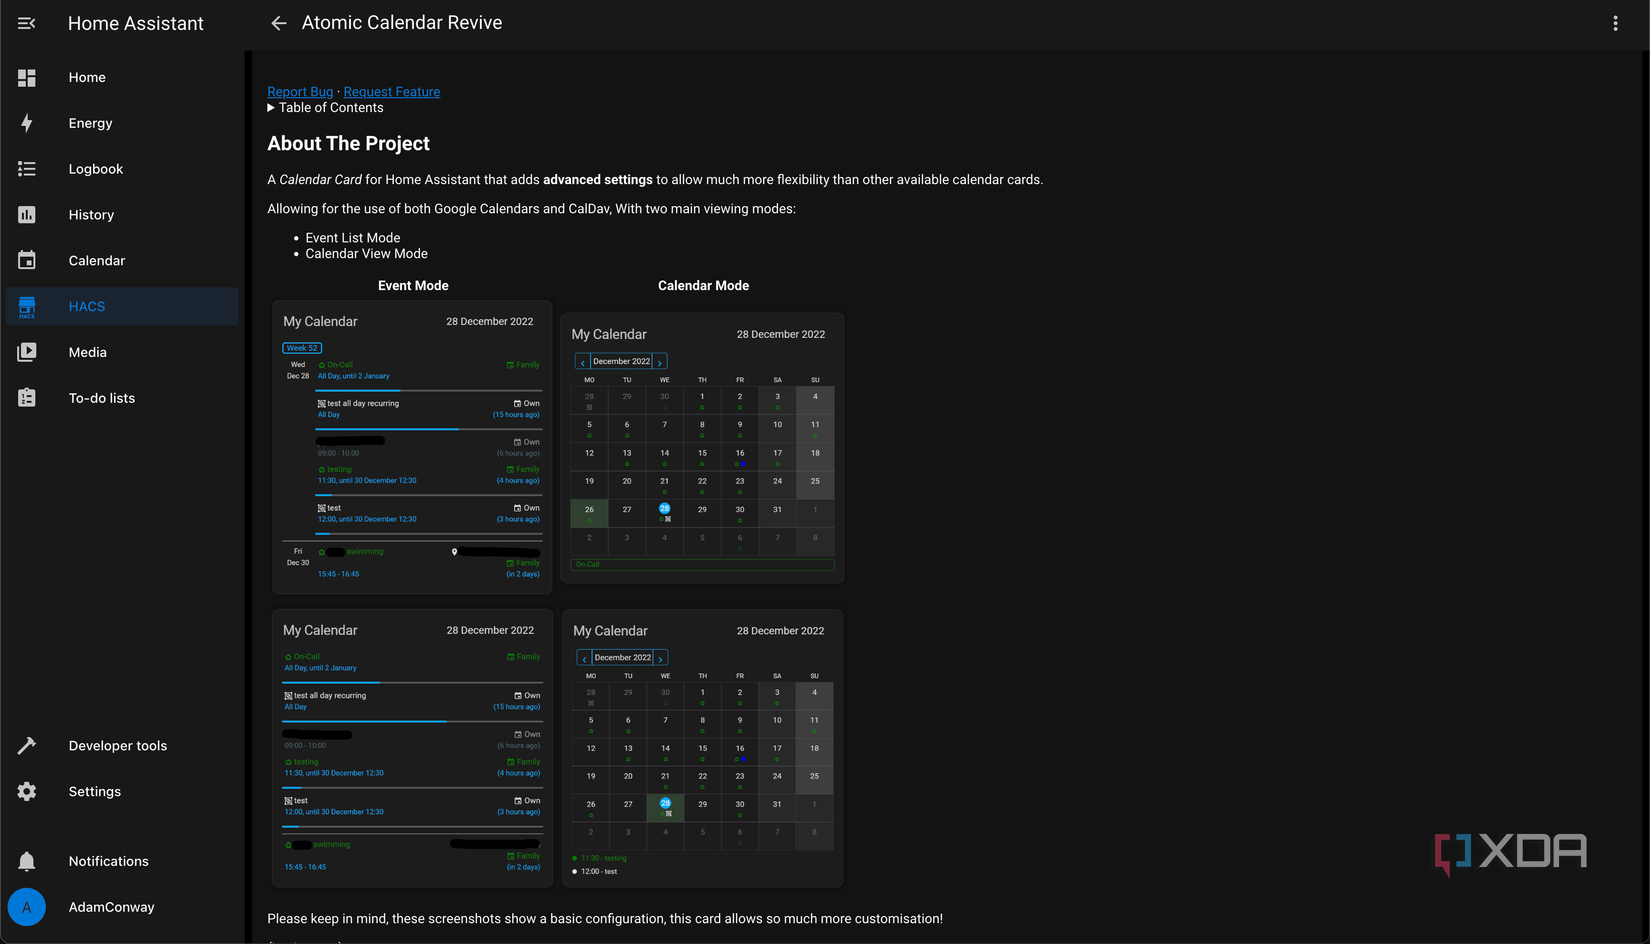Click the To-do lists clipboard icon
1650x944 pixels.
(27, 398)
